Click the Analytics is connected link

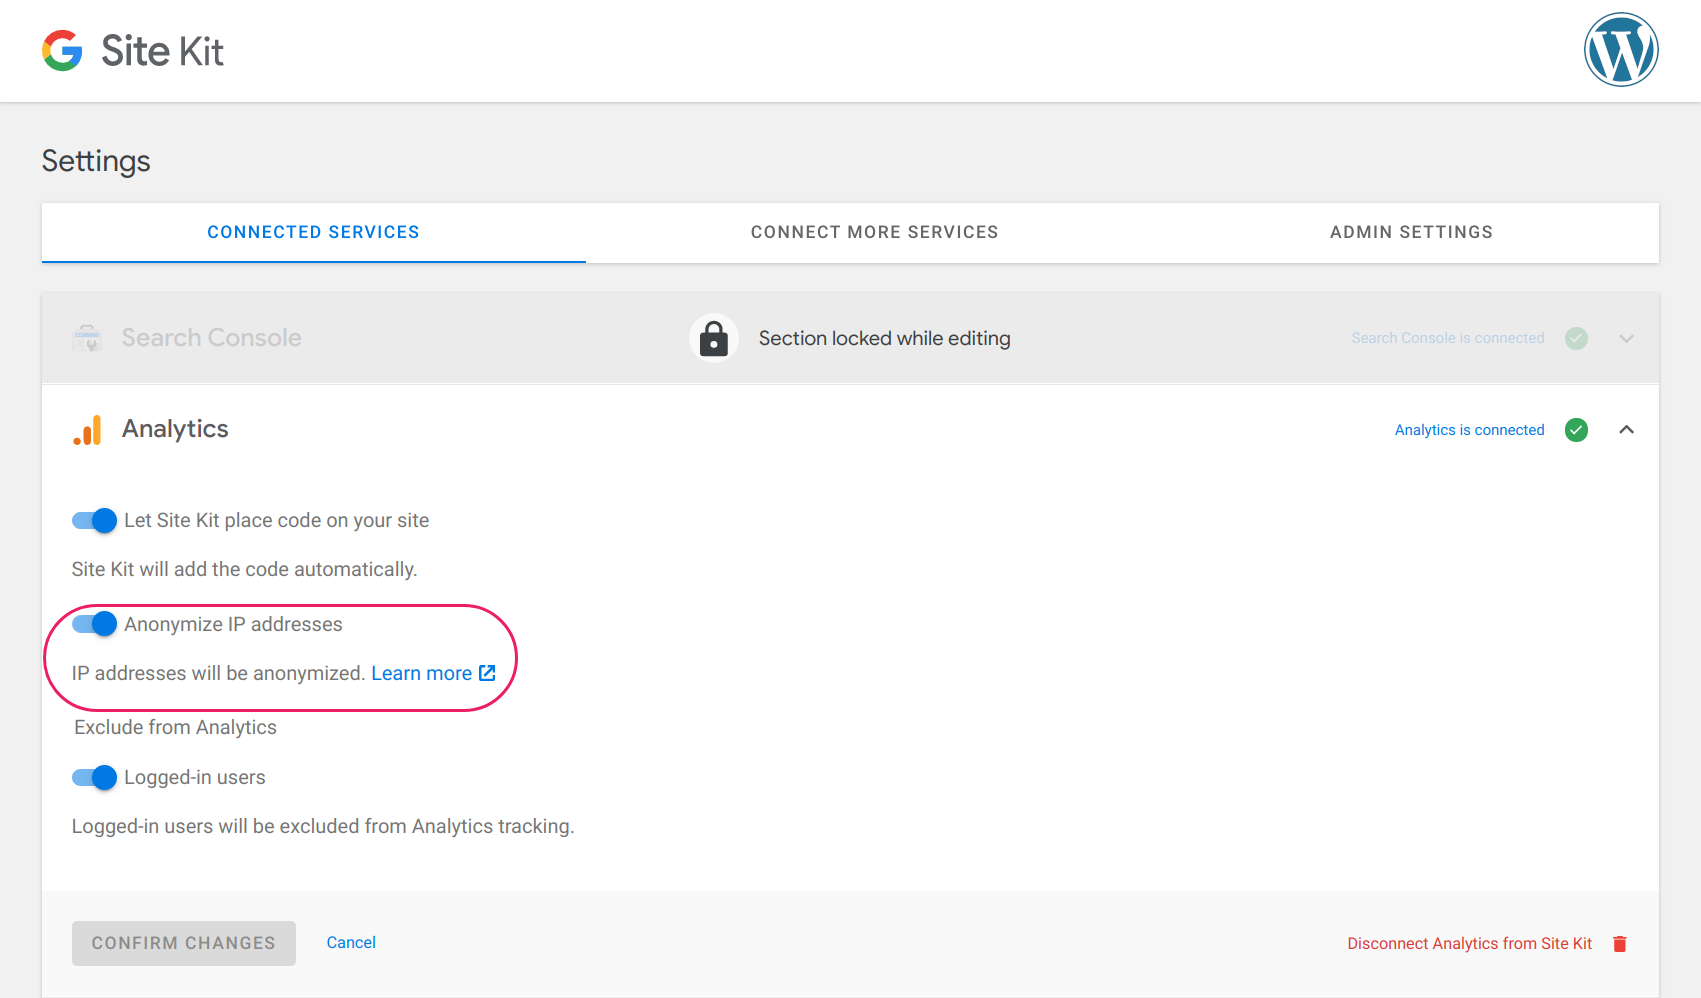click(1469, 430)
